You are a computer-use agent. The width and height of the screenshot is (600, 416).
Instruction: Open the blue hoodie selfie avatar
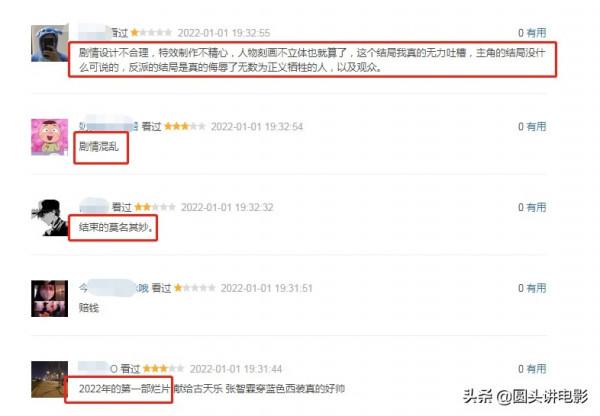(50, 43)
